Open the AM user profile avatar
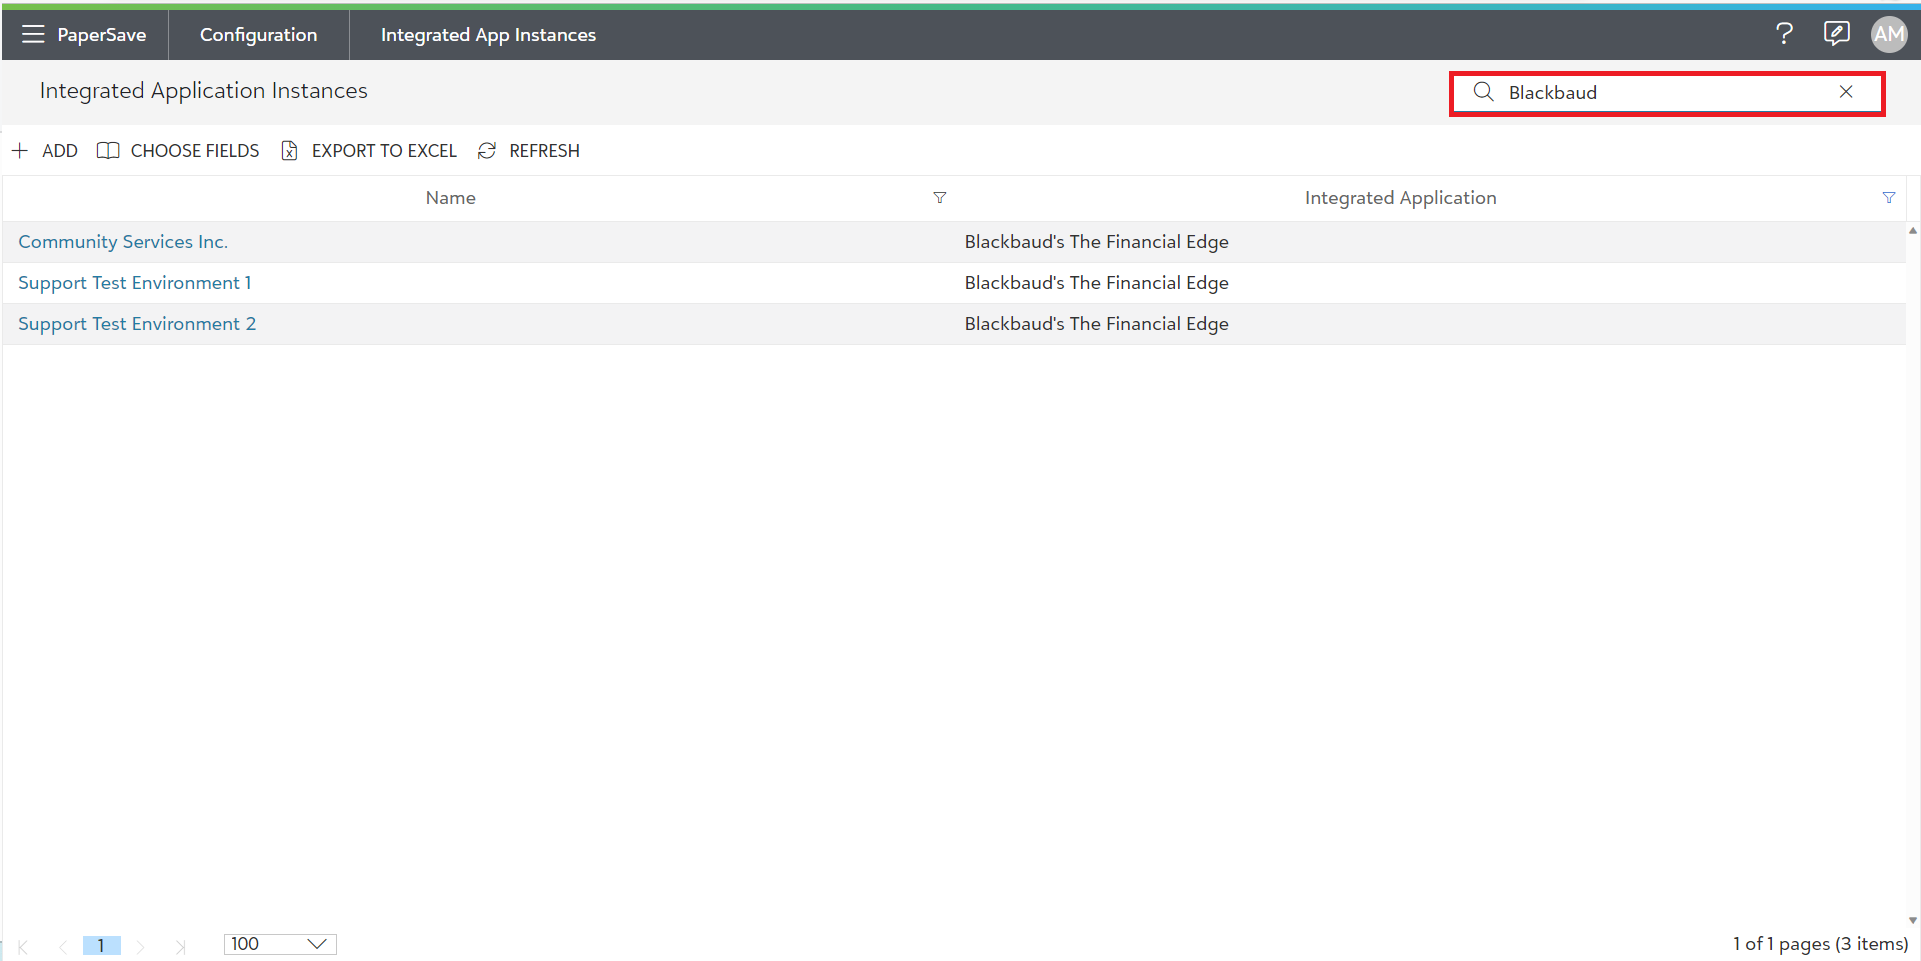1921x961 pixels. [x=1888, y=35]
